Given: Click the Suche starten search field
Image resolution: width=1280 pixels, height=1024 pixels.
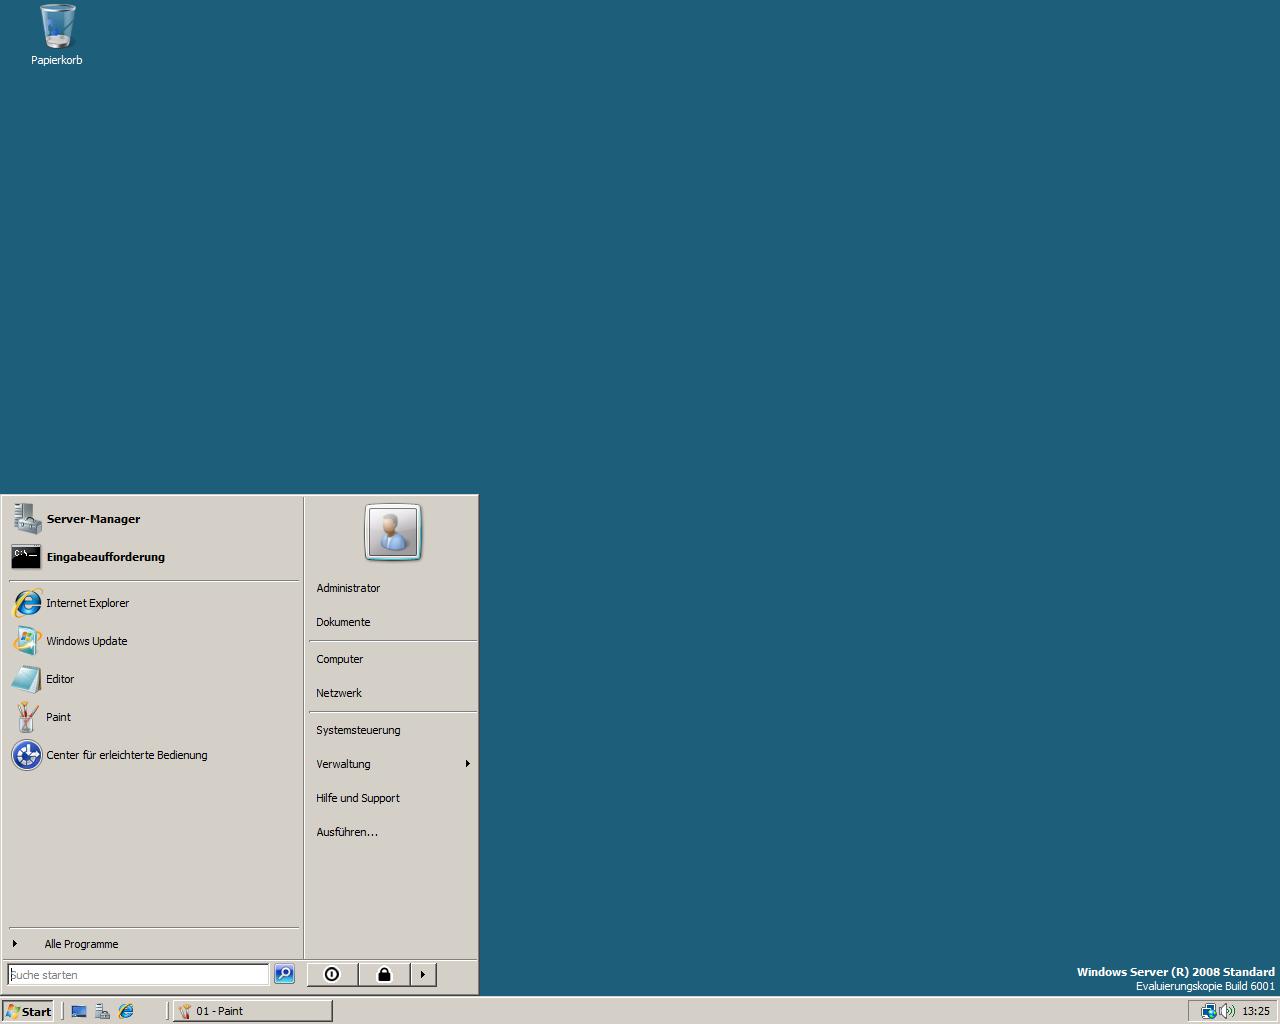Looking at the screenshot, I should (138, 974).
